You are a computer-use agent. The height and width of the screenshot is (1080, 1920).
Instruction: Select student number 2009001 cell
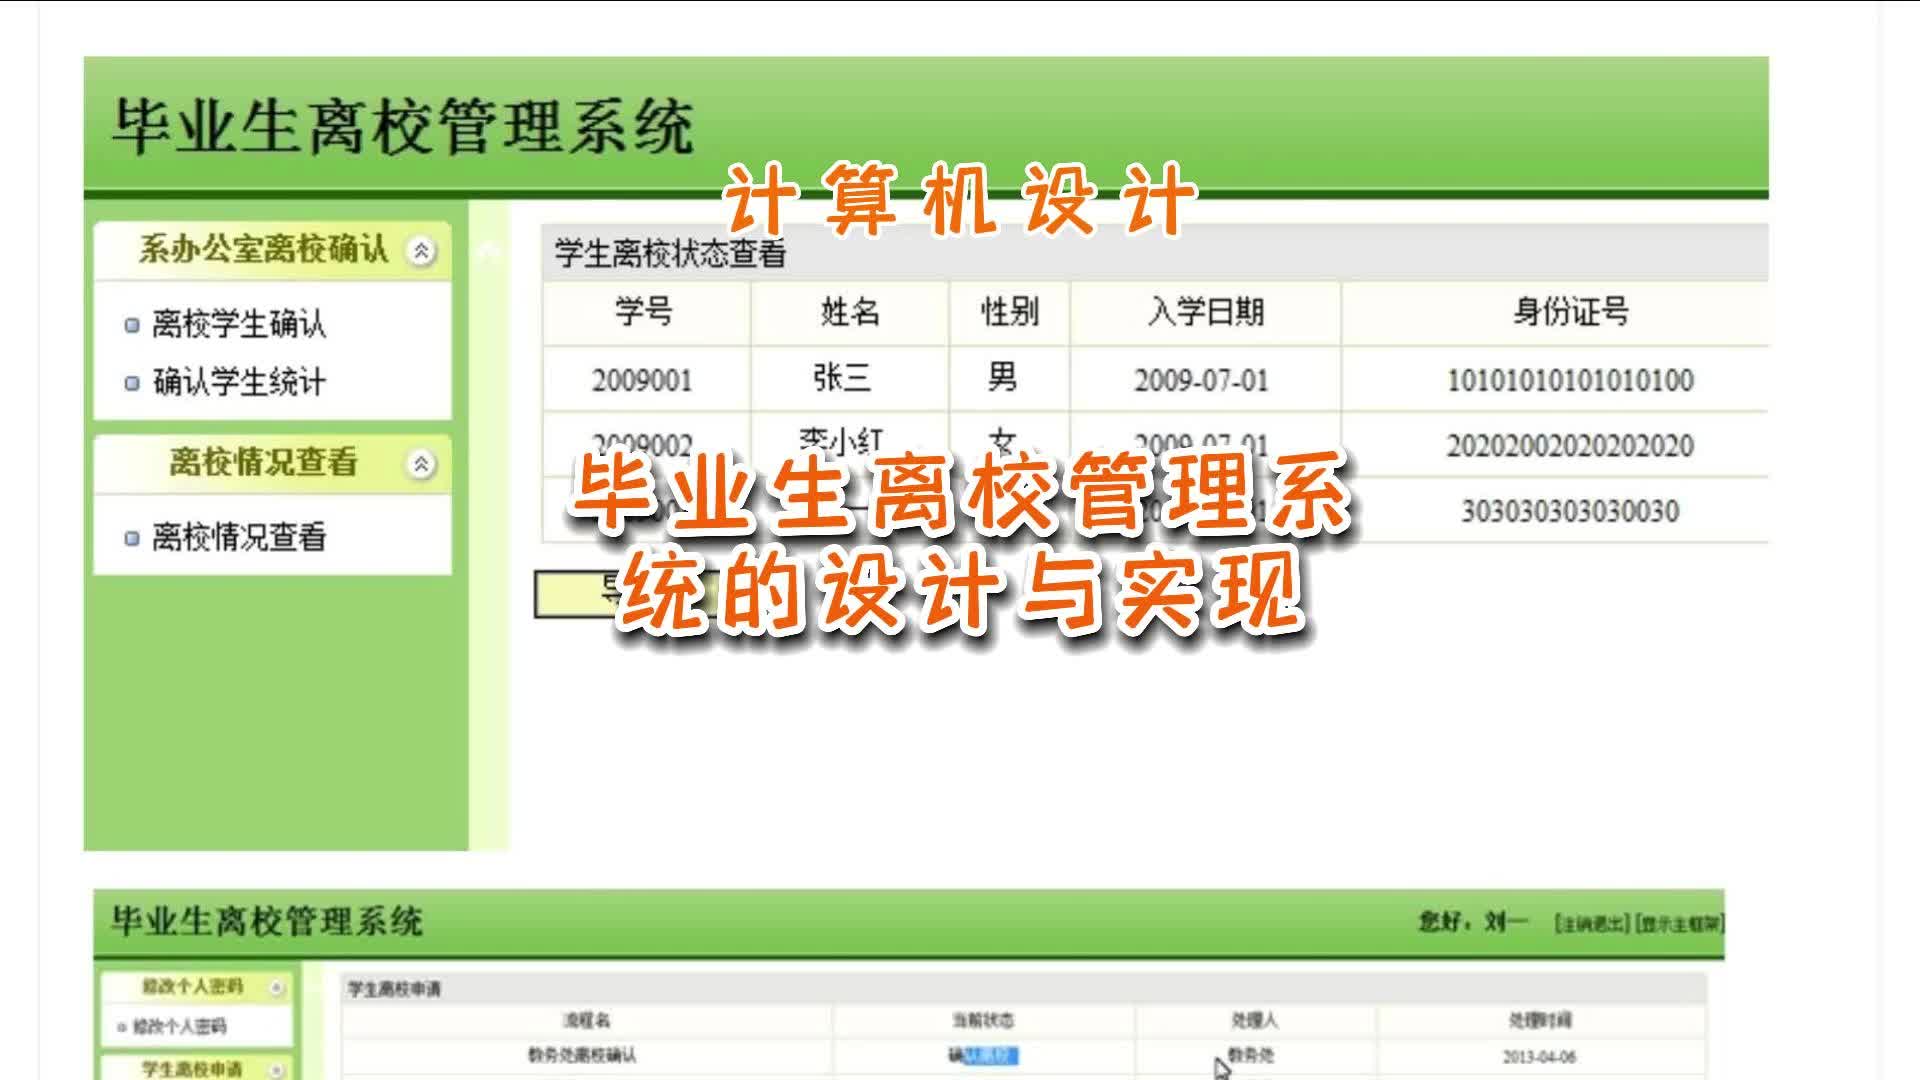(642, 380)
